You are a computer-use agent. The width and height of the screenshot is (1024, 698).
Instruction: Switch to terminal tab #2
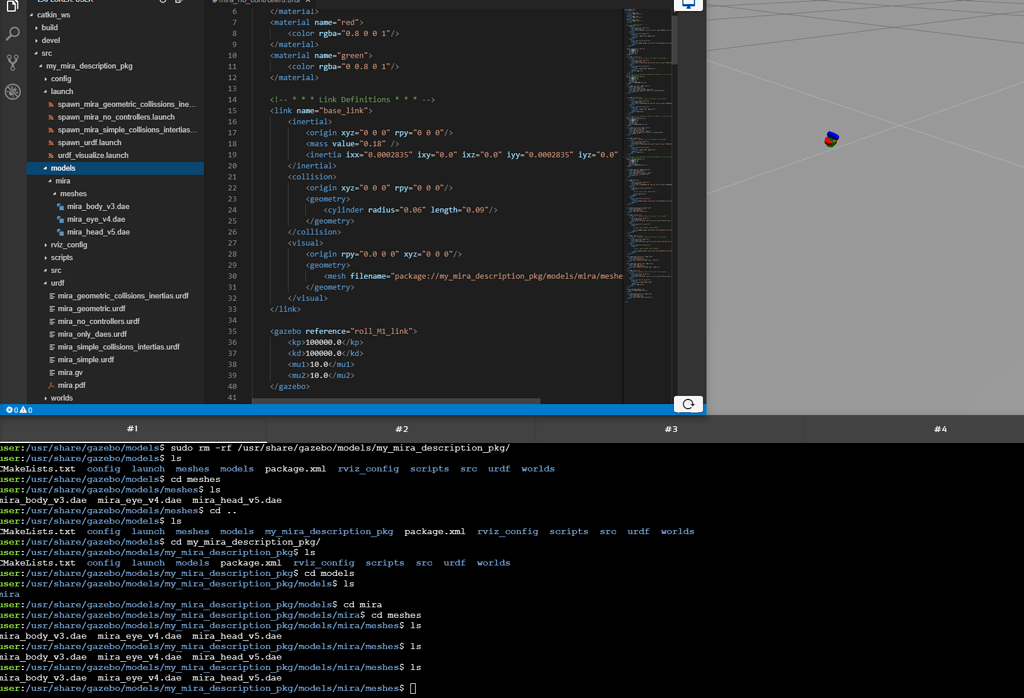pos(401,427)
